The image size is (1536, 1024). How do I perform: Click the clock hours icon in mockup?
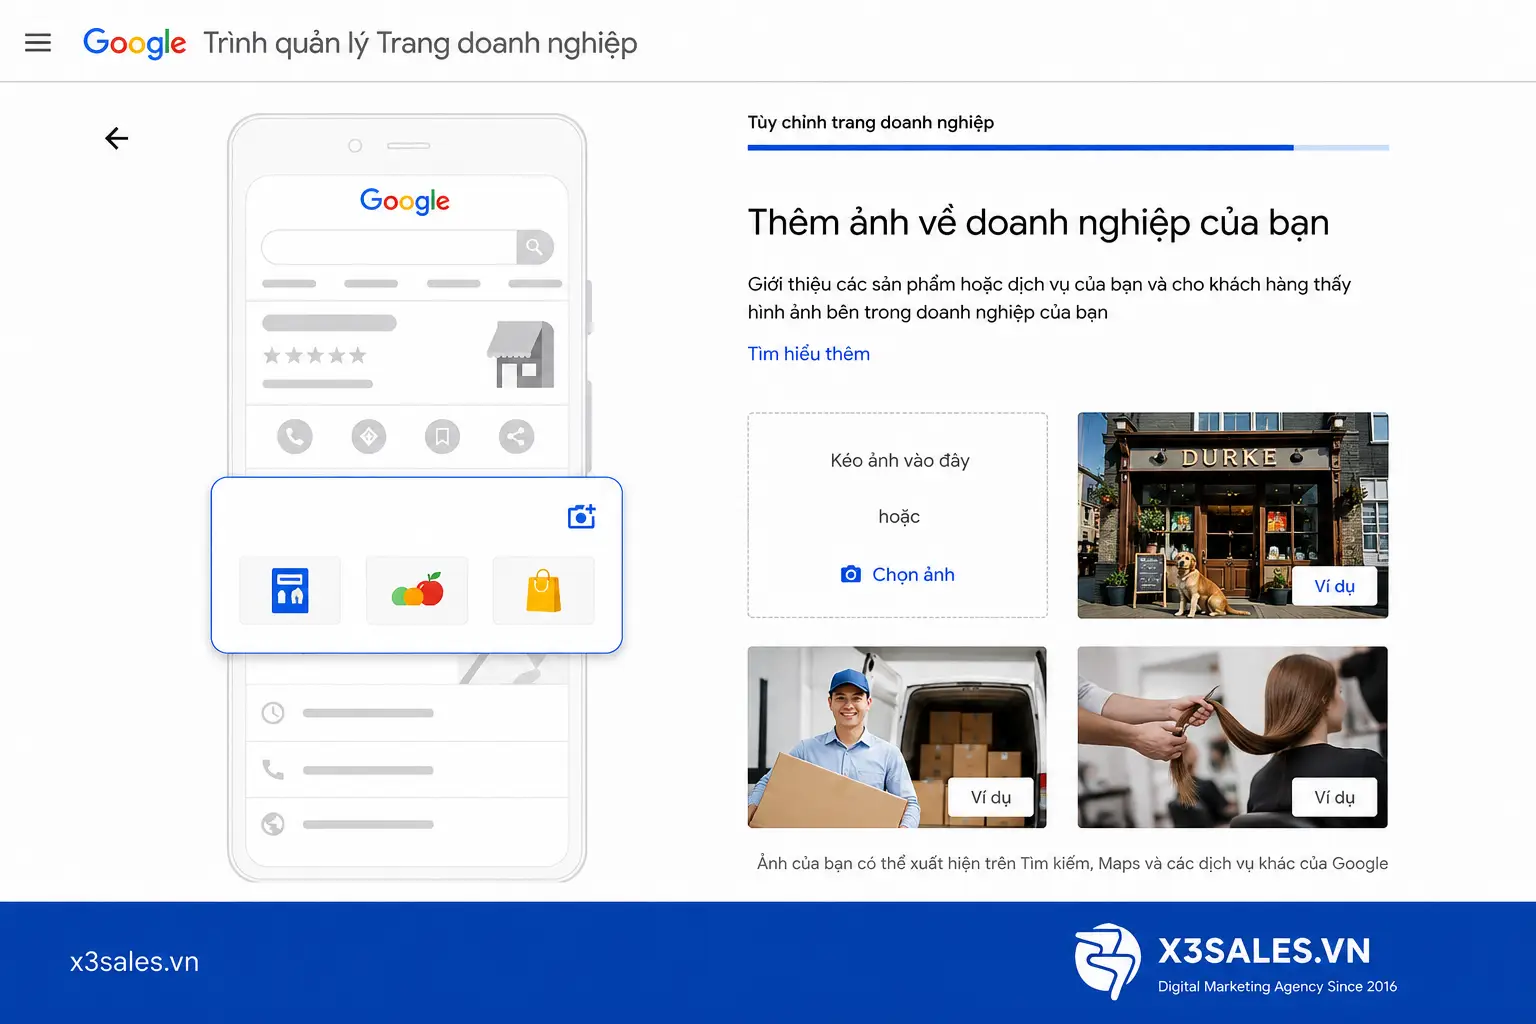(x=273, y=713)
